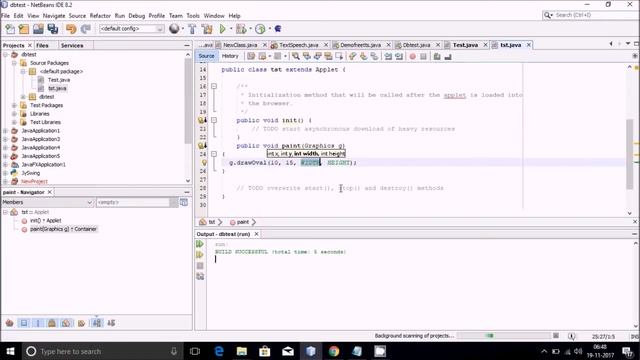Viewport: 640px width, 360px height.
Task: Select tst.java in Projects tree
Action: coord(57,88)
